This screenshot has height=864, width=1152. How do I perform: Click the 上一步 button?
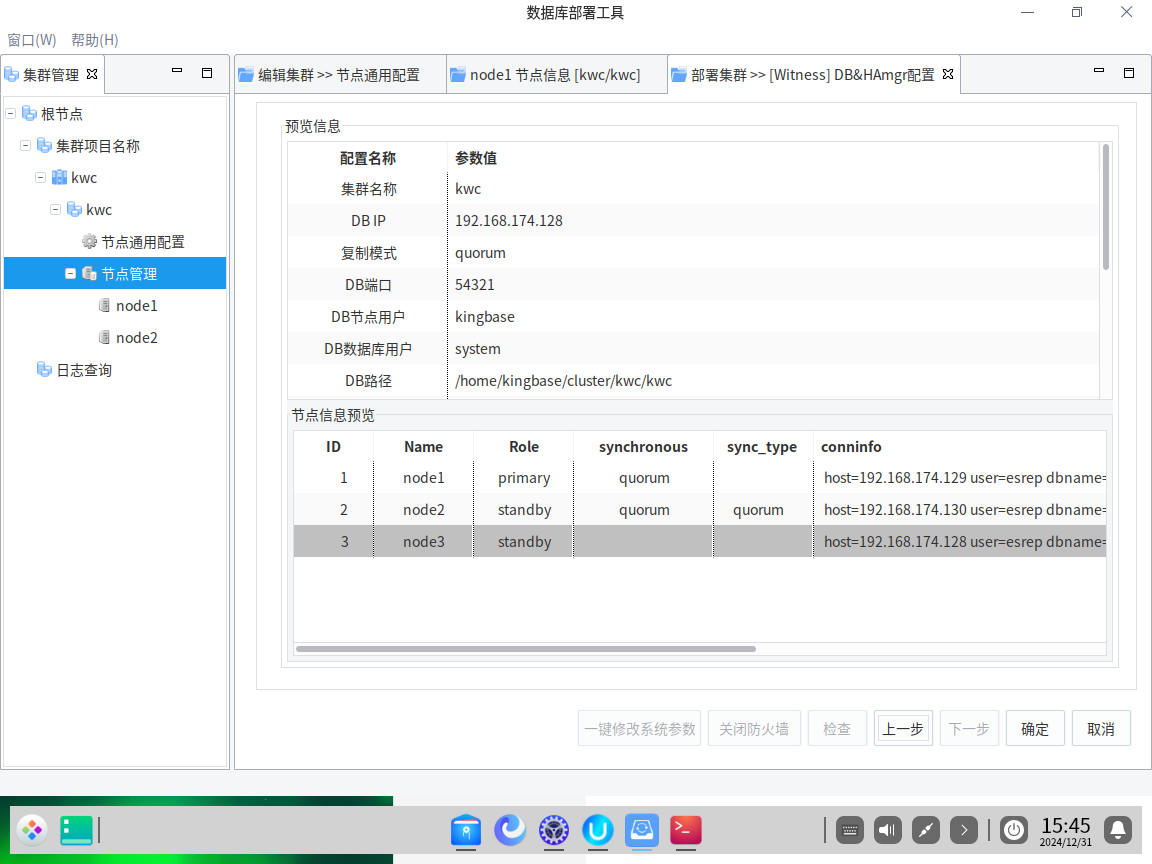coord(902,729)
